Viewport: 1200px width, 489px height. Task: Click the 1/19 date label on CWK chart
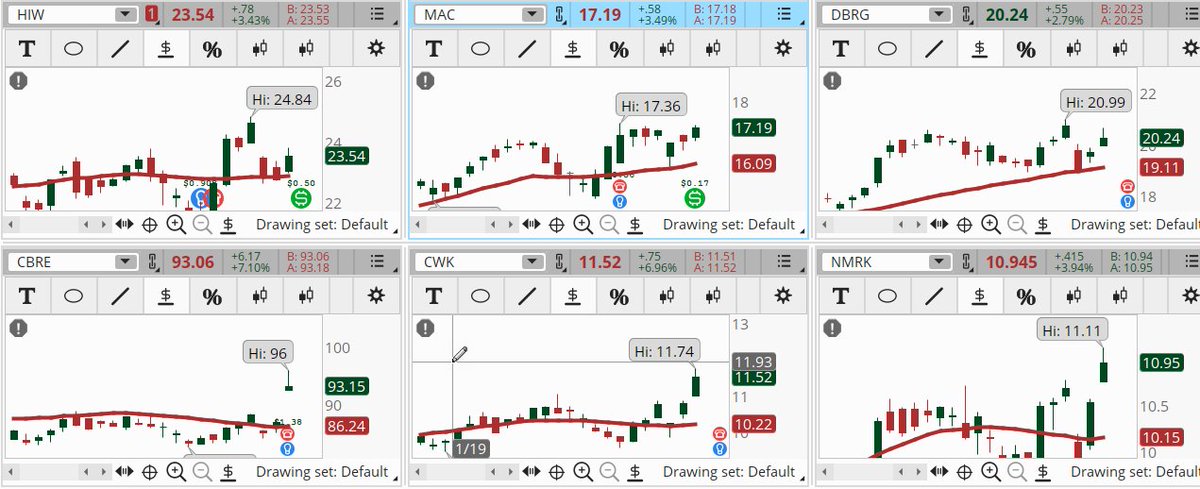469,449
